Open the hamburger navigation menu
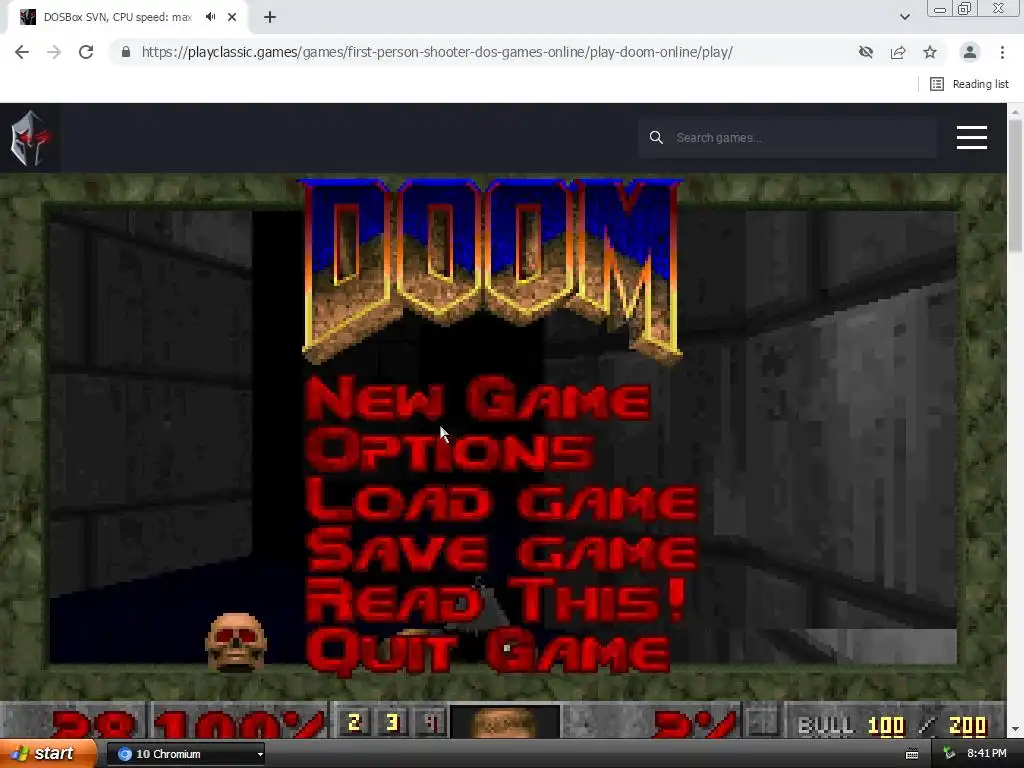The image size is (1024, 768). pos(971,138)
